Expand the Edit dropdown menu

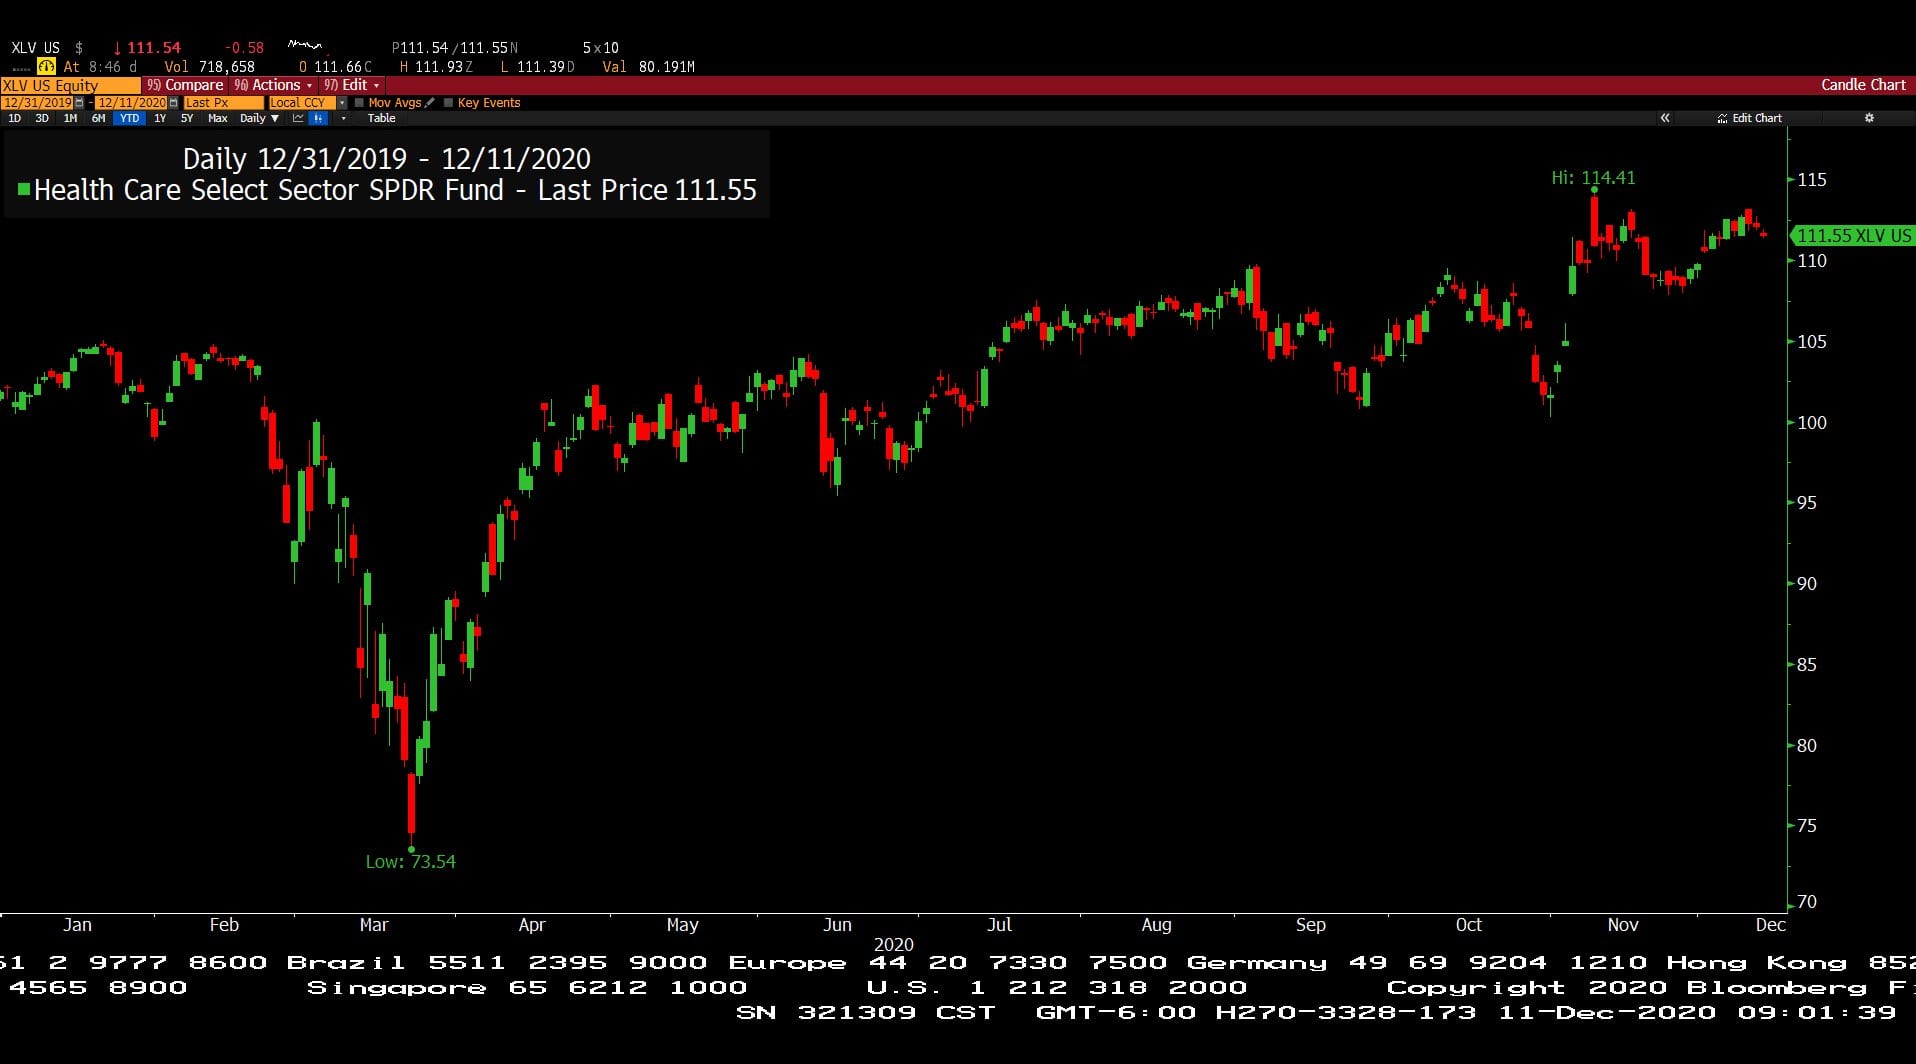tap(351, 85)
